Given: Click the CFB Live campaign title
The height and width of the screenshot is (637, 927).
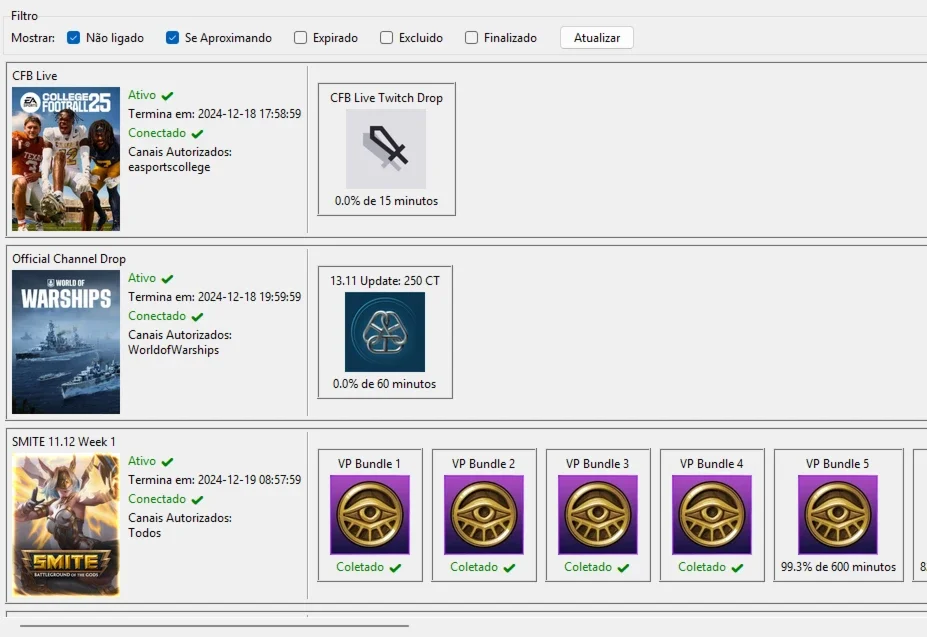Looking at the screenshot, I should [35, 76].
